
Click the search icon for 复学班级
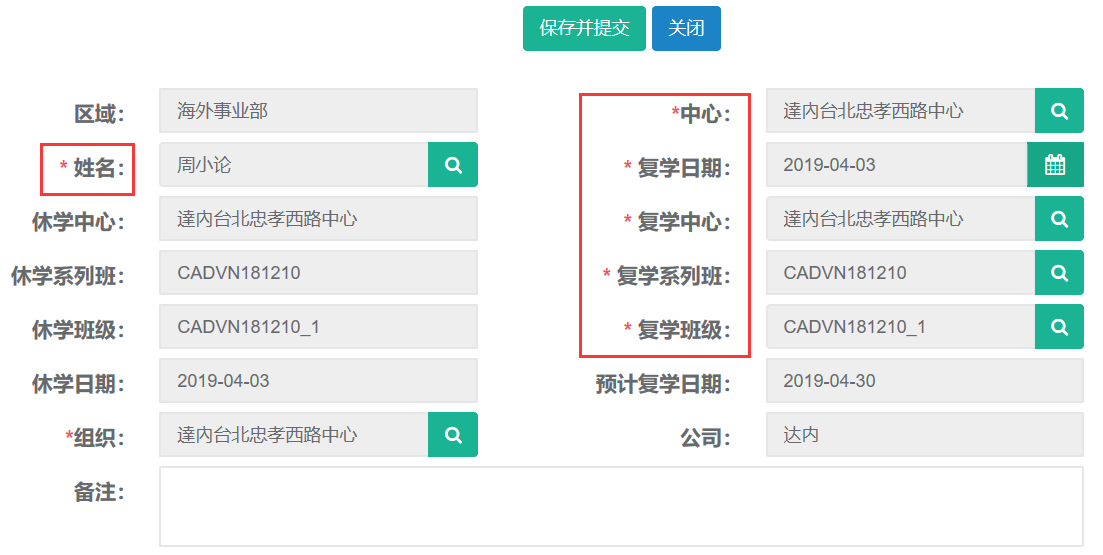click(x=1059, y=327)
